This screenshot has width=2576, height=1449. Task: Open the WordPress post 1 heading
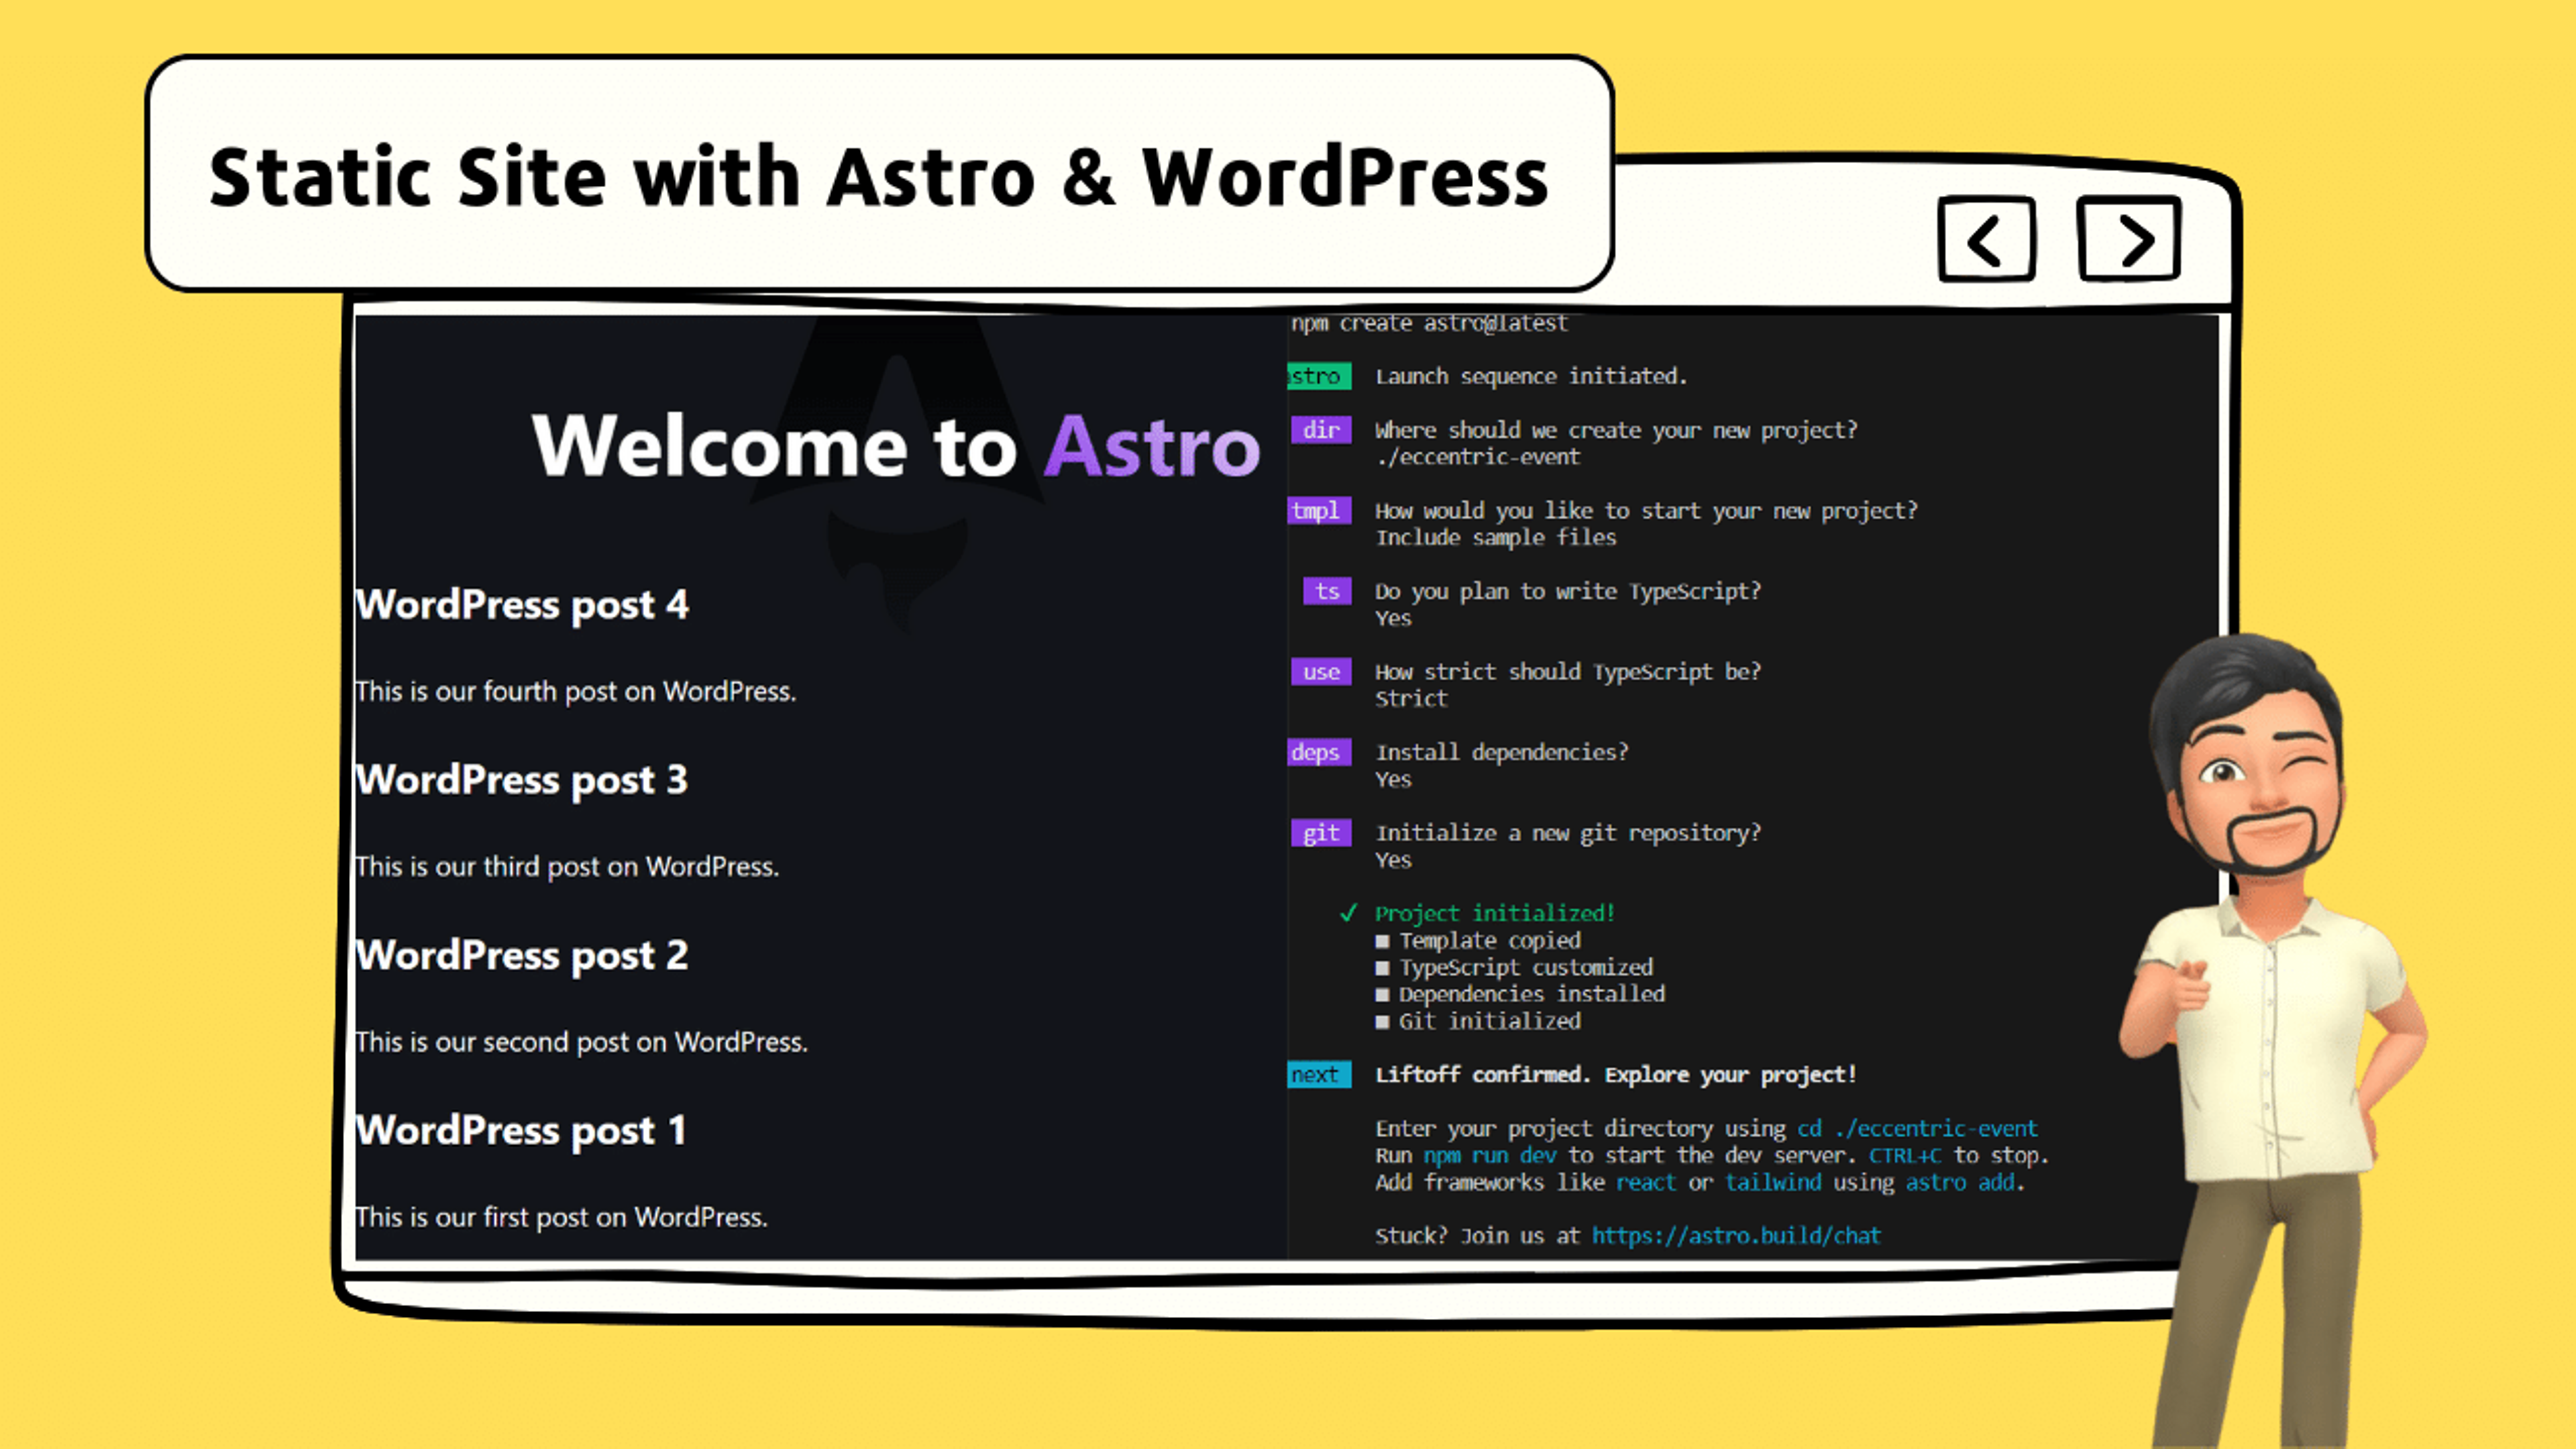click(521, 1131)
